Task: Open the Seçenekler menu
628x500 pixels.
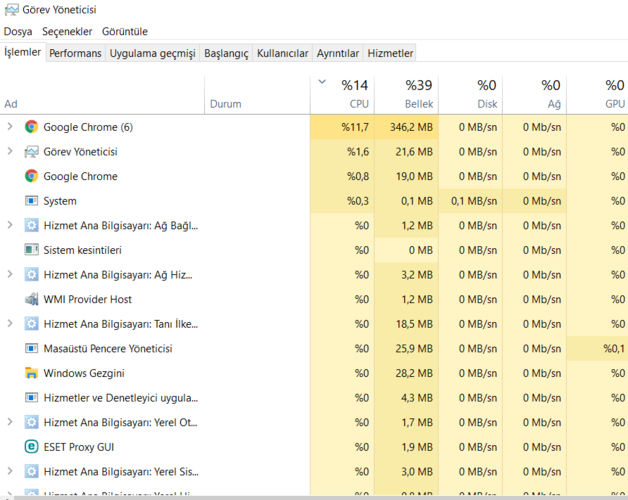Action: pyautogui.click(x=67, y=32)
